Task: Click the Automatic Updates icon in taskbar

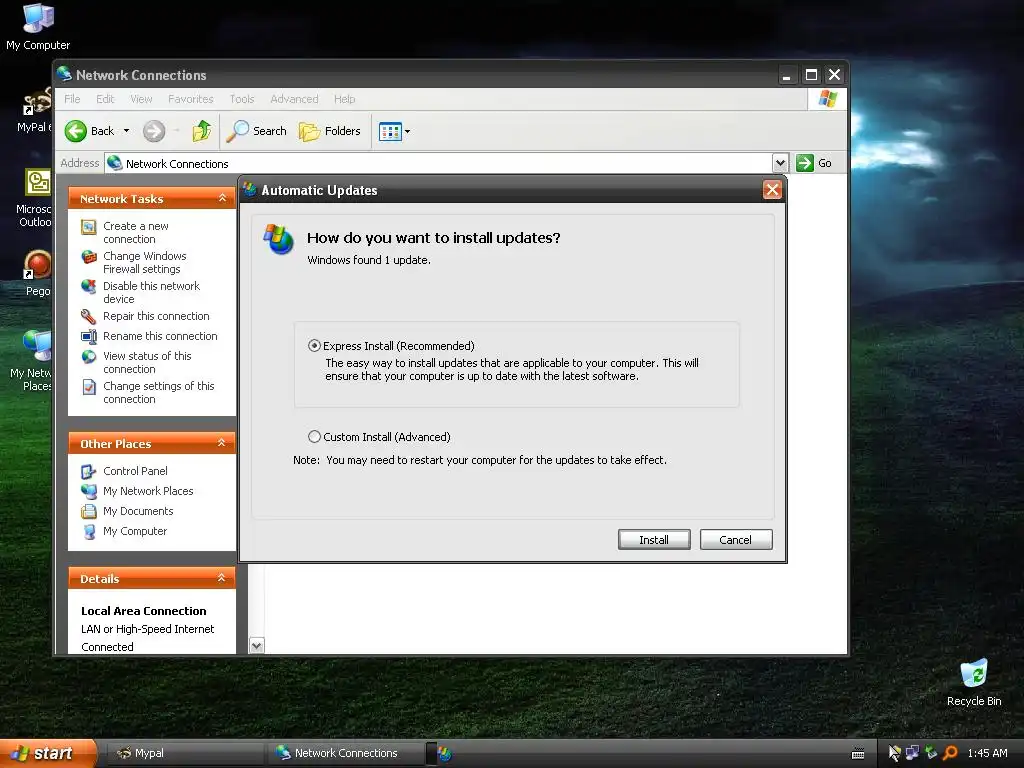Action: click(x=445, y=754)
